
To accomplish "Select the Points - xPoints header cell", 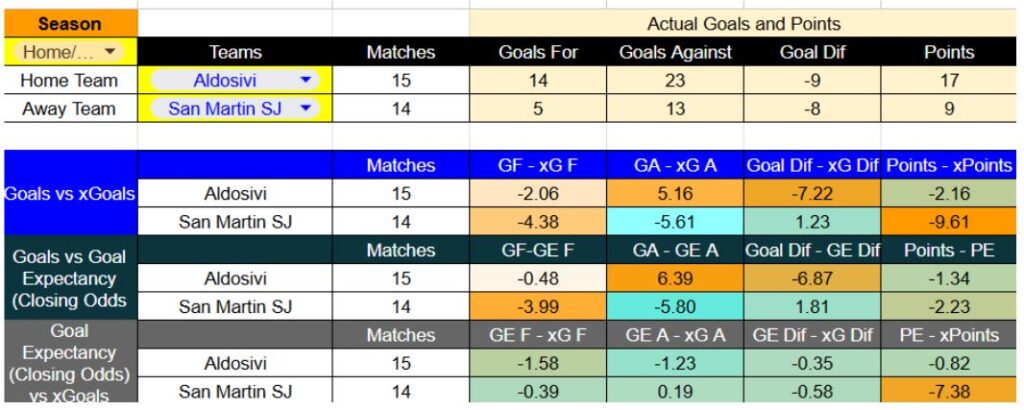I will (x=949, y=165).
